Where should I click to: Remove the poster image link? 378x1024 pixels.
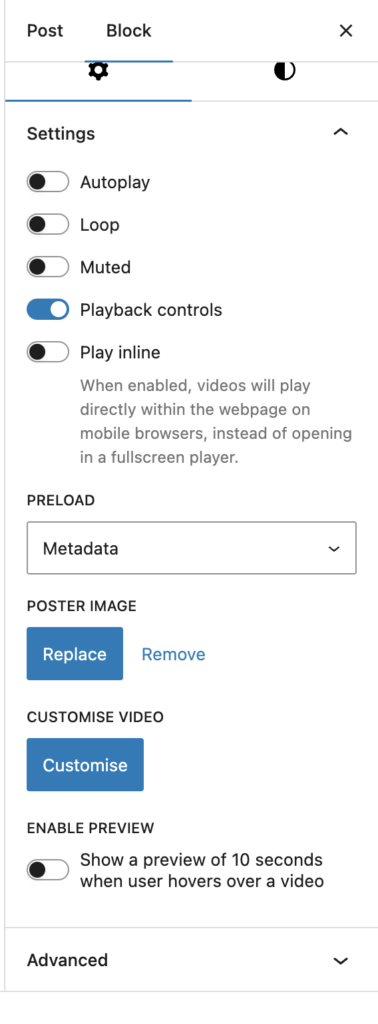point(174,654)
